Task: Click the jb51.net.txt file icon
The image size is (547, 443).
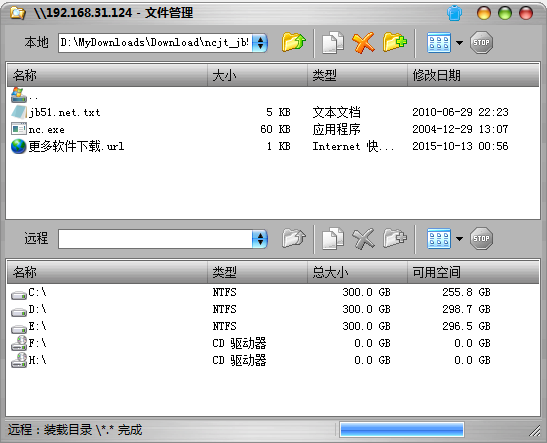Action: pos(19,112)
